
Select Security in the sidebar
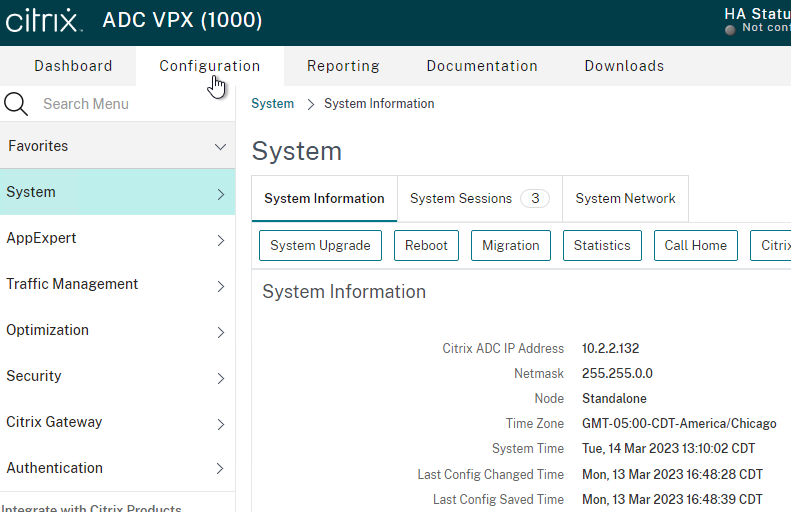click(118, 376)
